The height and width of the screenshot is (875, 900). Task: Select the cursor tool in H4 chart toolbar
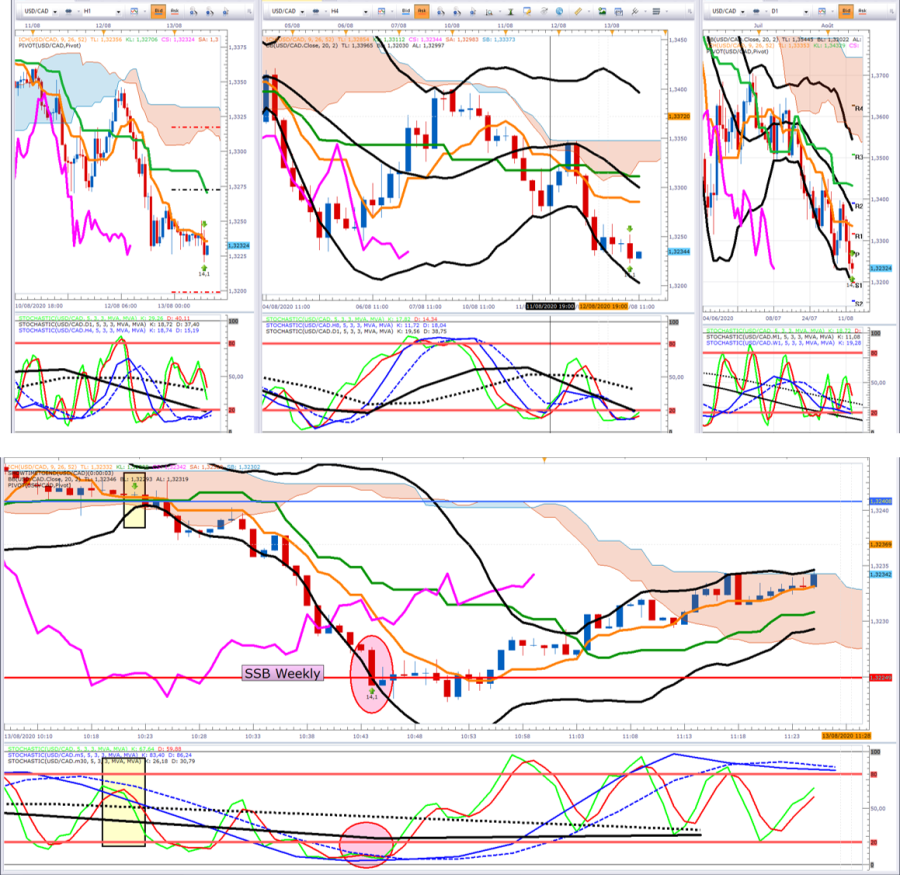(473, 11)
